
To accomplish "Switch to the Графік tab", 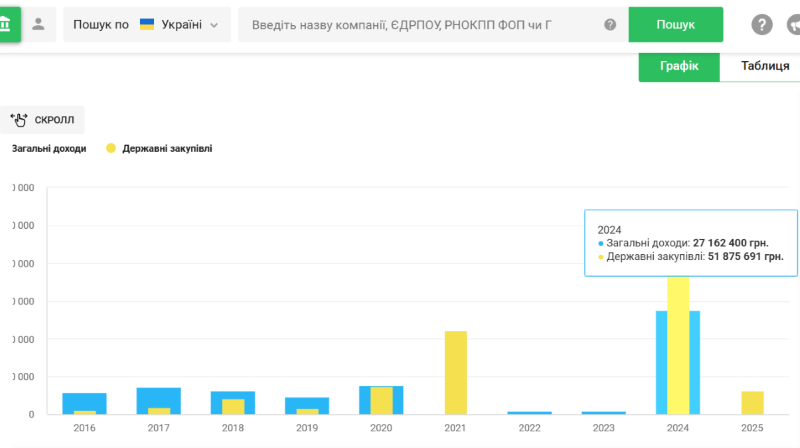I will 678,66.
